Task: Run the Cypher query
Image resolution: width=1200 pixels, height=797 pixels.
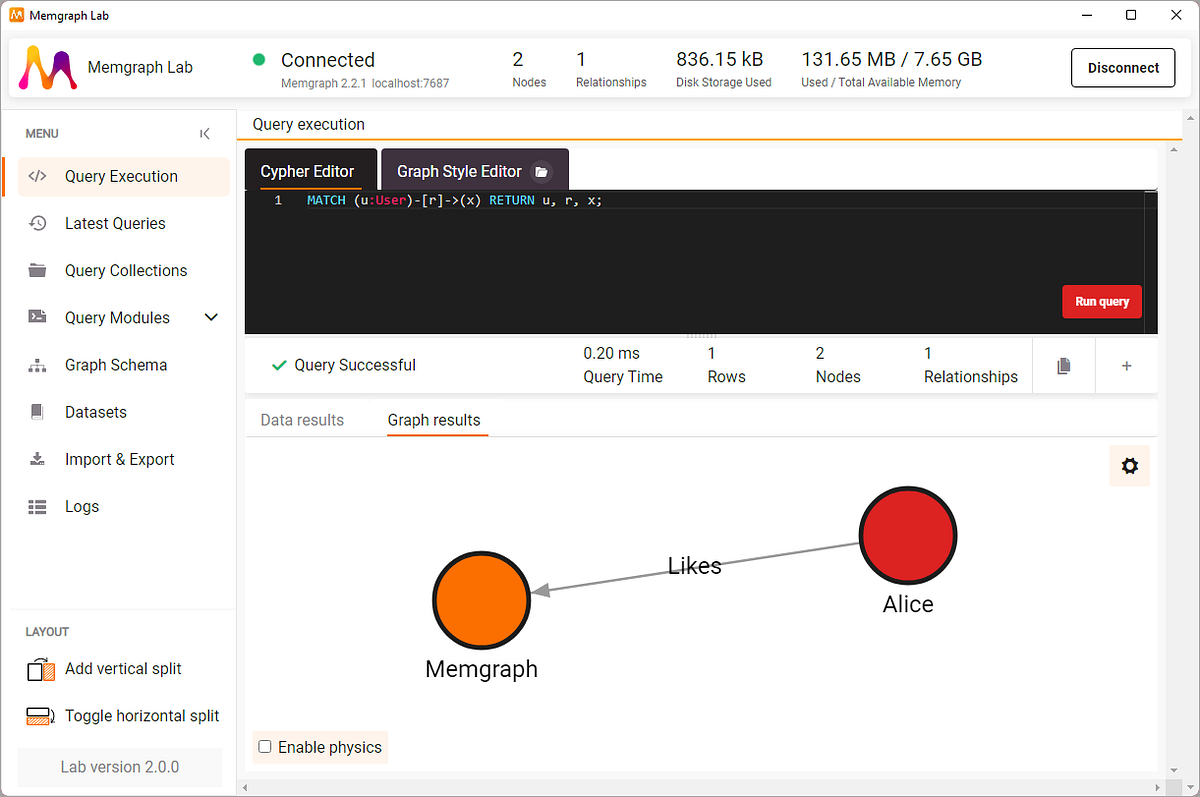Action: 1101,301
